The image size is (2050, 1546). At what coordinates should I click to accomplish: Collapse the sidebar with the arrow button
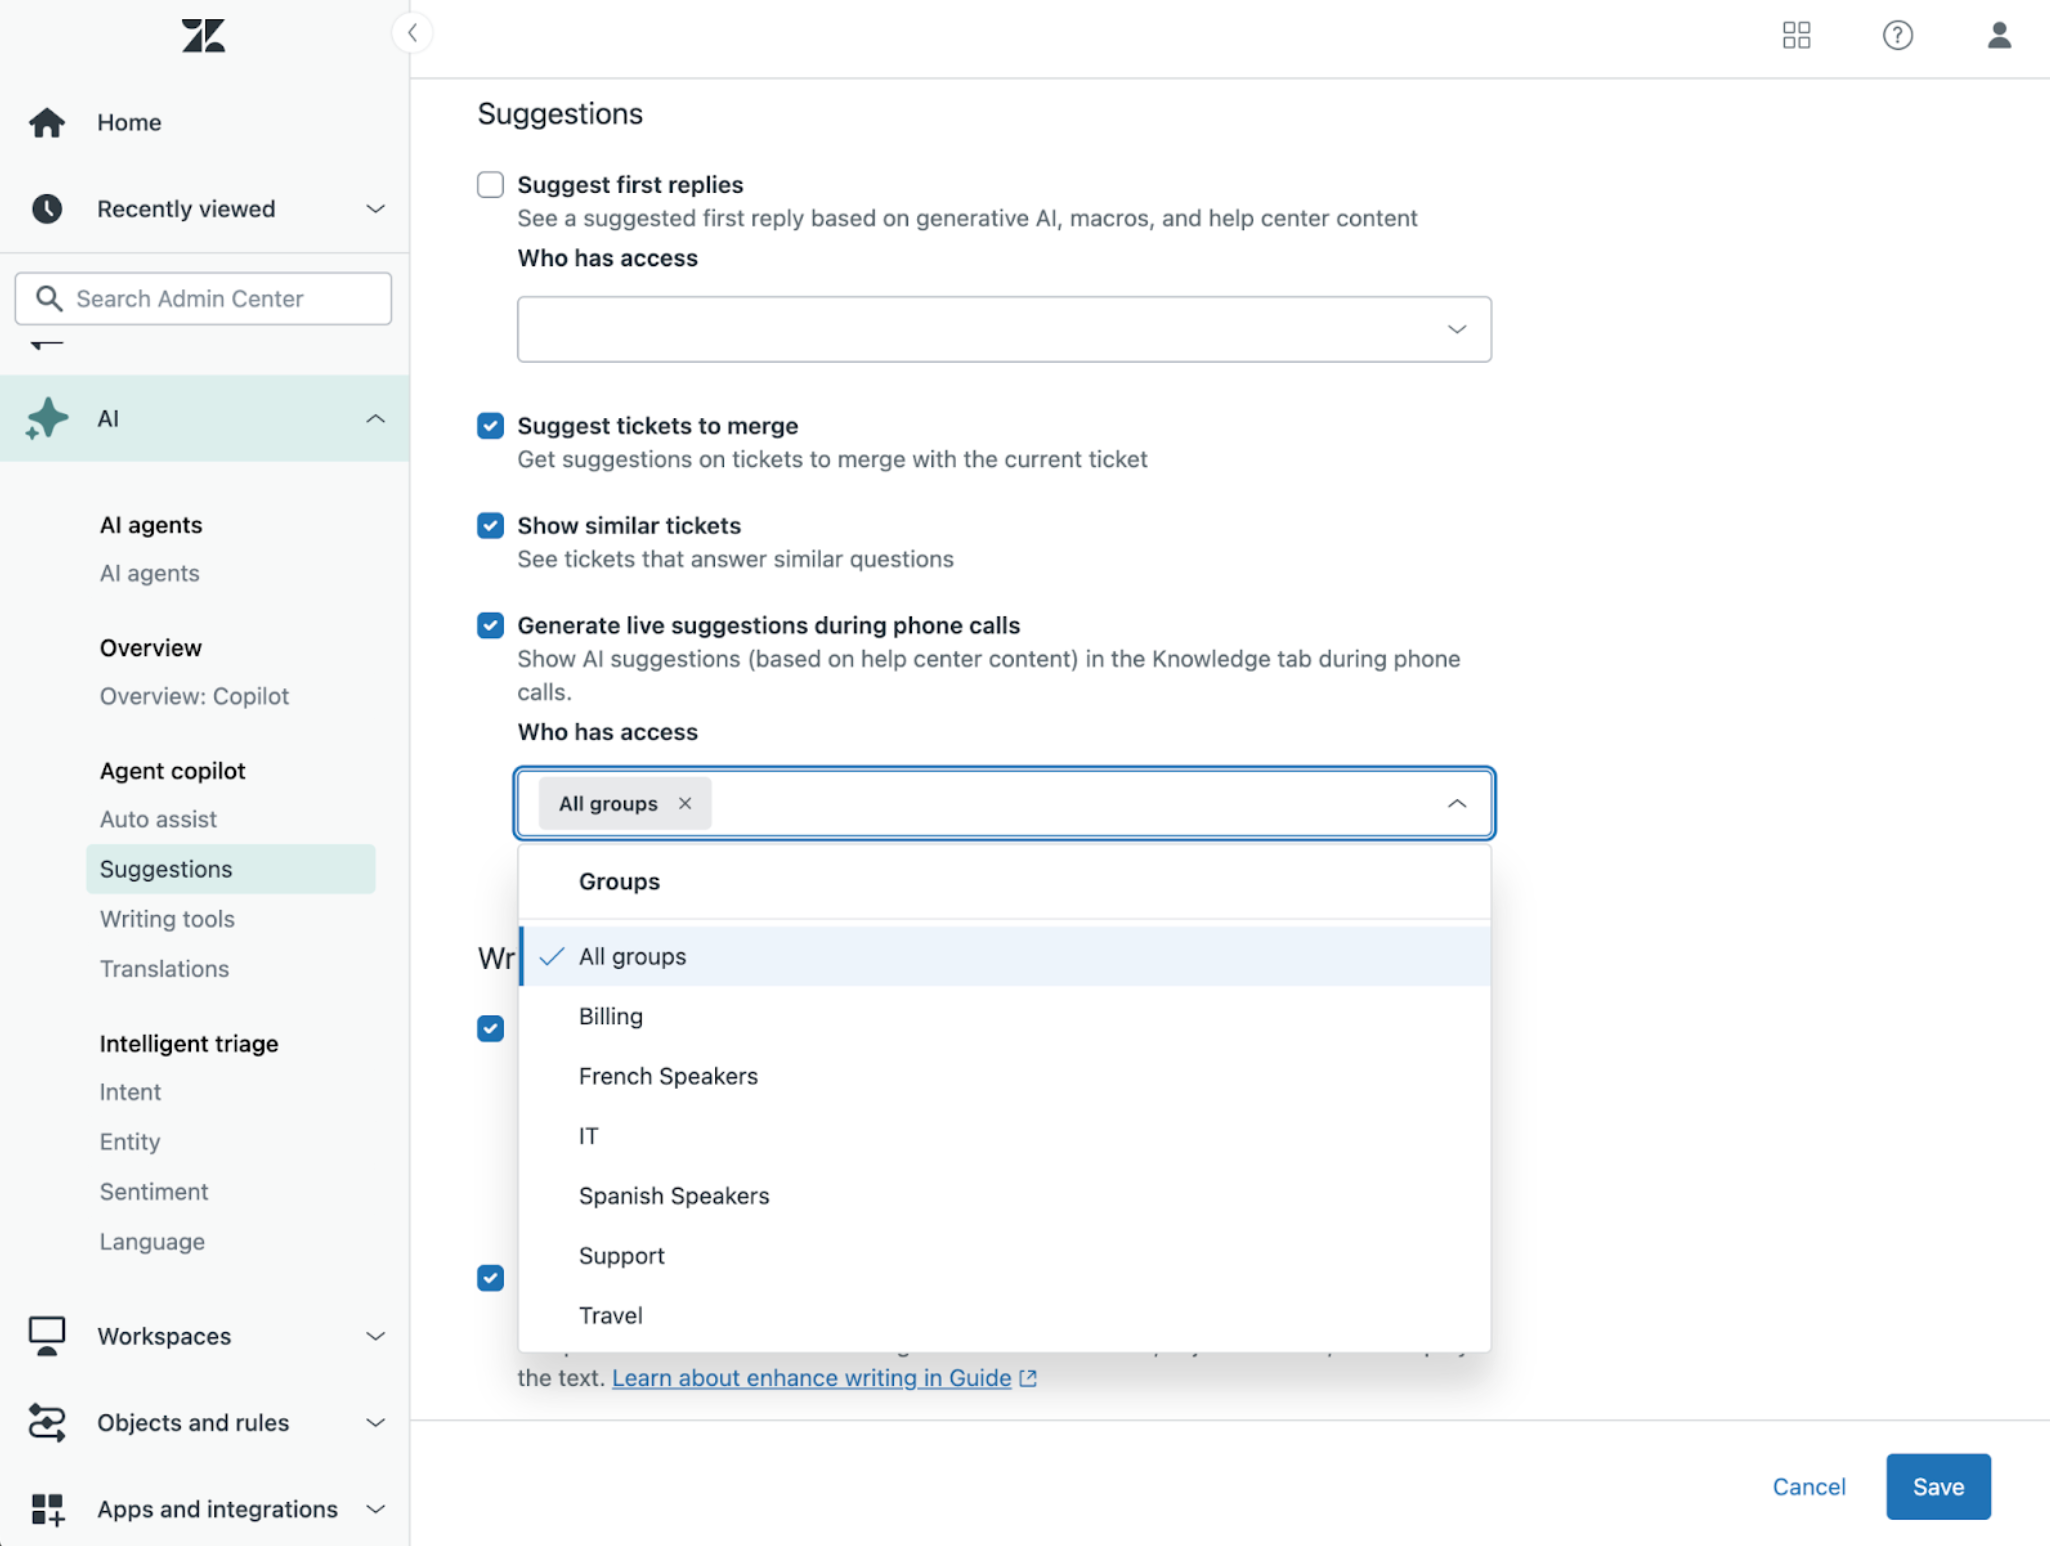coord(412,33)
